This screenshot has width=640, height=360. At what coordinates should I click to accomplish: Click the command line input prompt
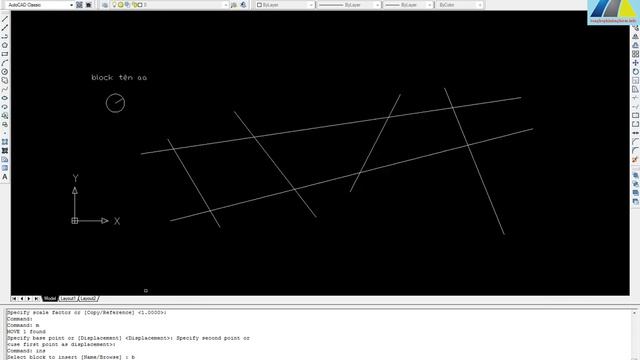[x=71, y=357]
